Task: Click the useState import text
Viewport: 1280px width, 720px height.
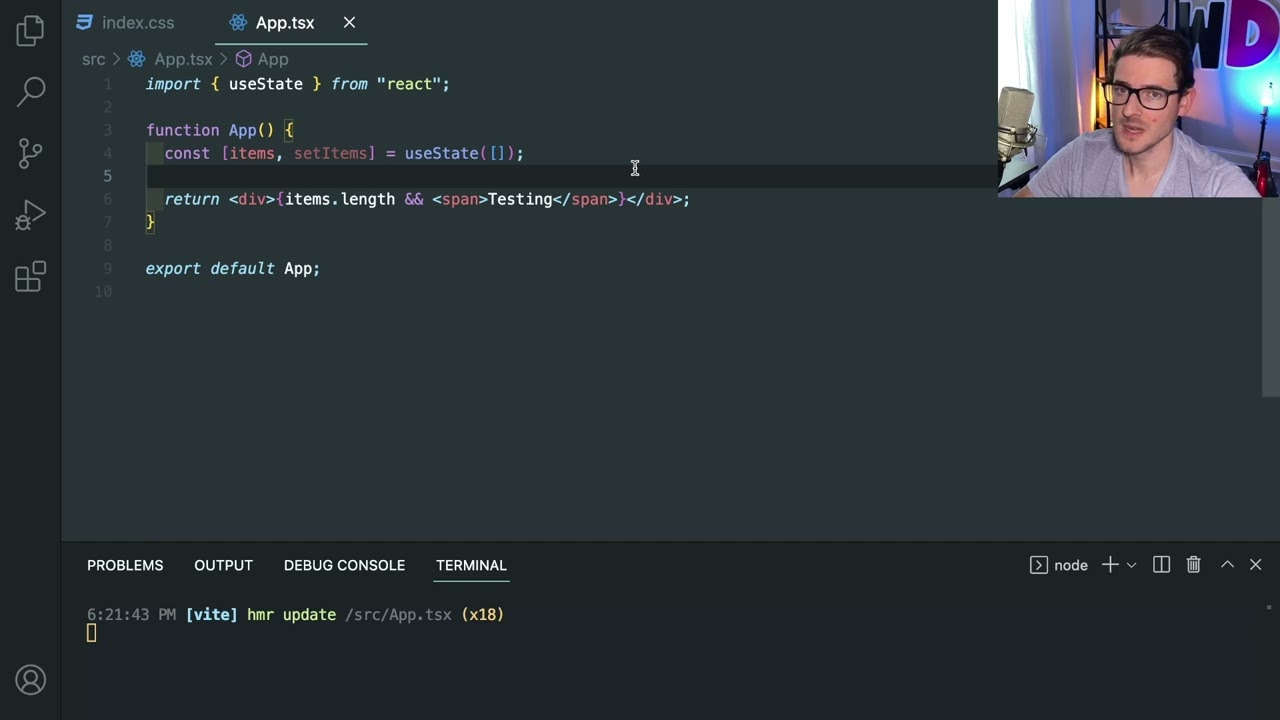Action: point(265,84)
